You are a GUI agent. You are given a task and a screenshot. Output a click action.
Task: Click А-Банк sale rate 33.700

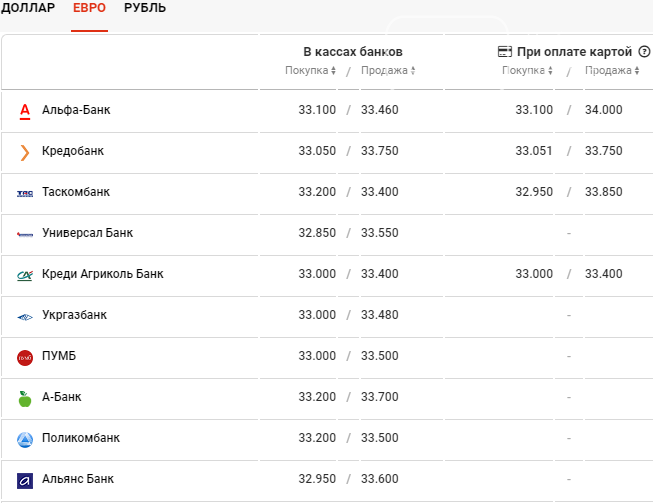tap(380, 397)
